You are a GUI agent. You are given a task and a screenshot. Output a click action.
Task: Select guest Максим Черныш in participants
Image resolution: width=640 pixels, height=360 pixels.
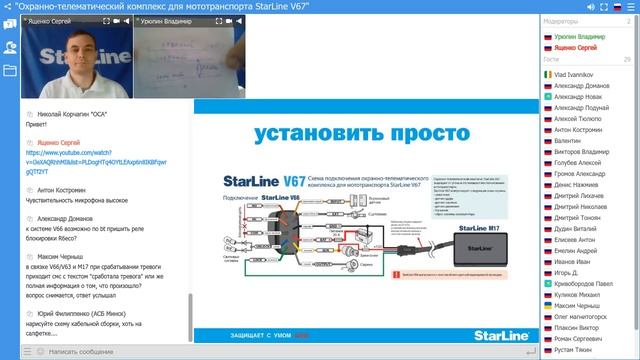577,306
